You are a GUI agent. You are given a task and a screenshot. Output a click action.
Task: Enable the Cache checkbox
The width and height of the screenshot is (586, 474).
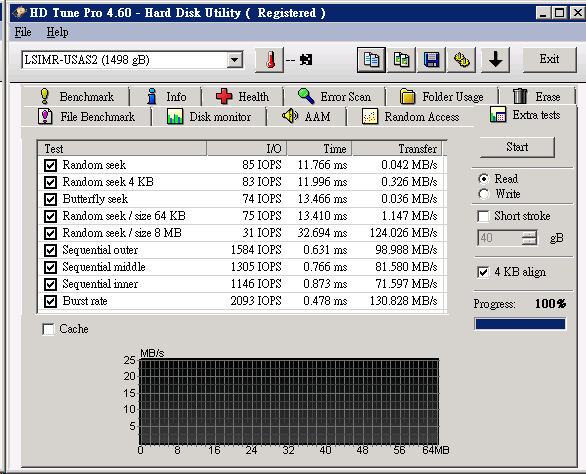coord(48,329)
